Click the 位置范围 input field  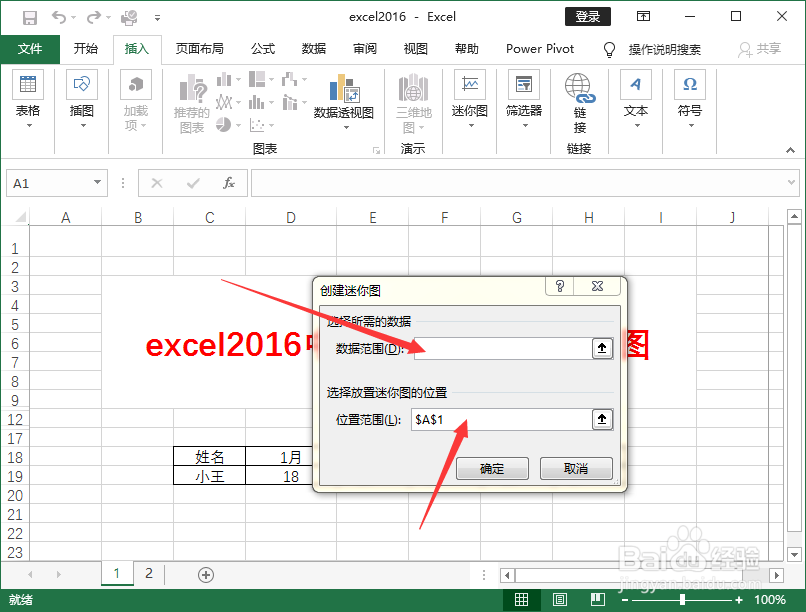point(502,420)
